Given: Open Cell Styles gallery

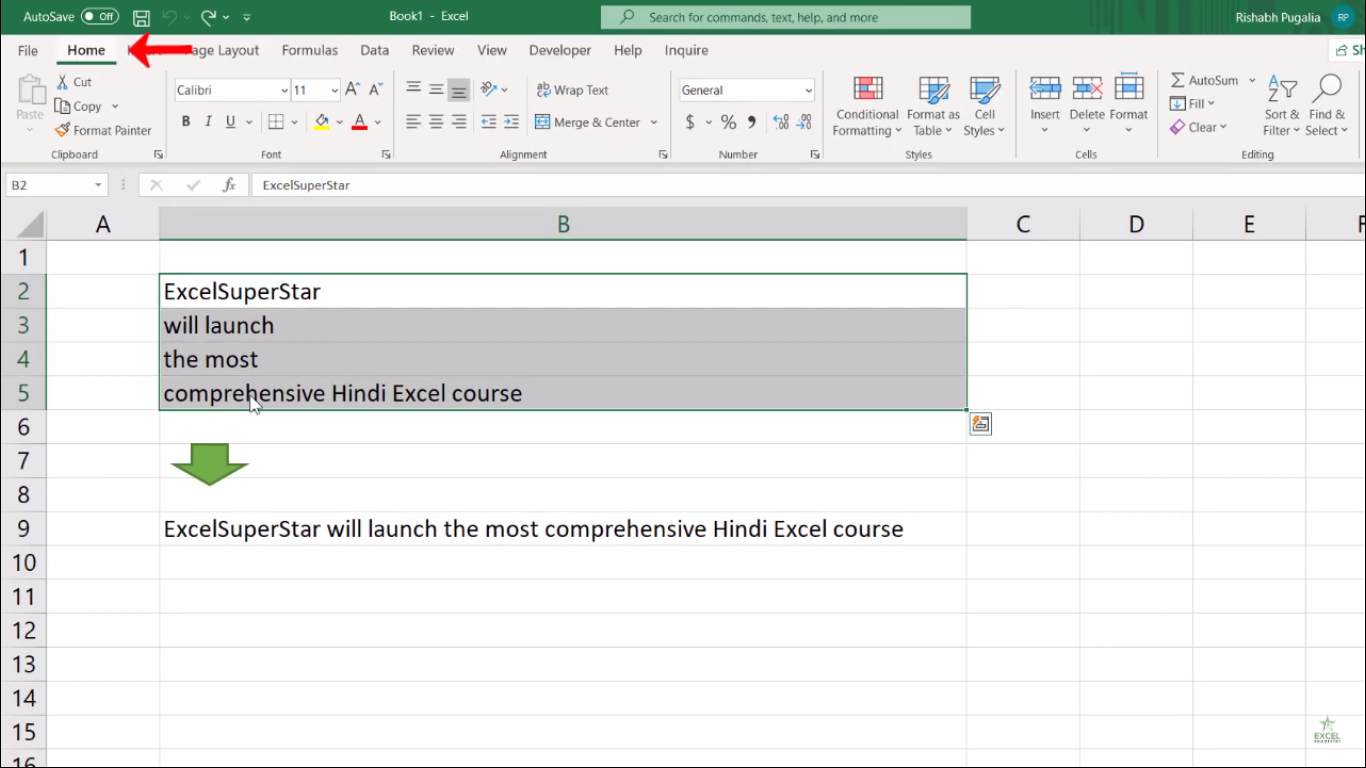Looking at the screenshot, I should coord(984,106).
